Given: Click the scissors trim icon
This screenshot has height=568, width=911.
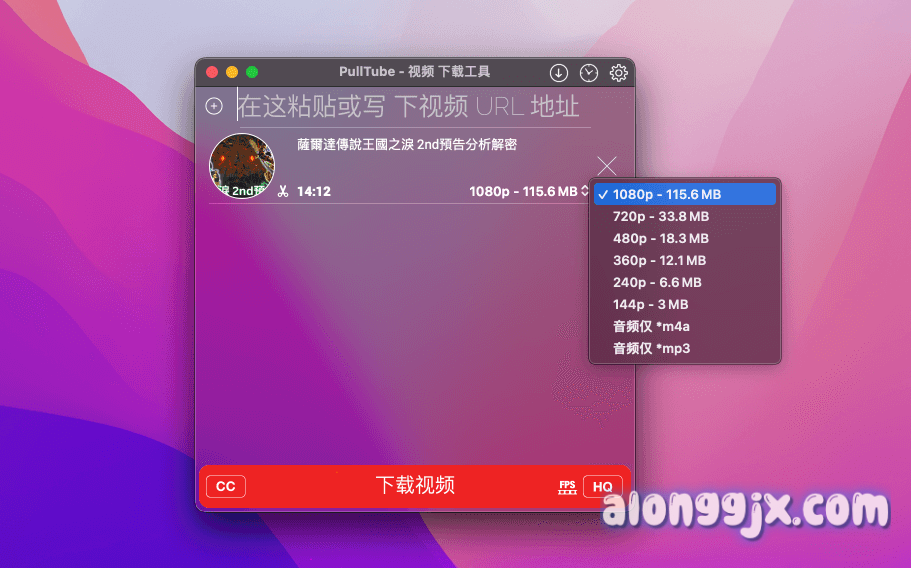Looking at the screenshot, I should click(283, 191).
